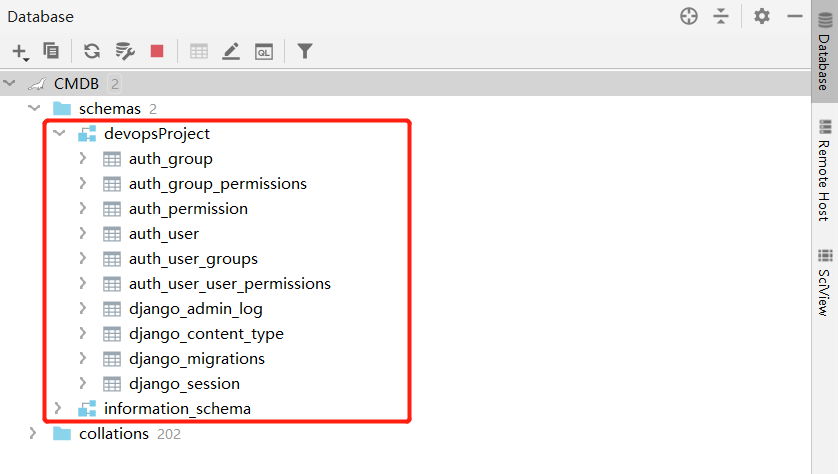Click the Edit Source pencil icon
The image size is (838, 474).
pos(231,51)
